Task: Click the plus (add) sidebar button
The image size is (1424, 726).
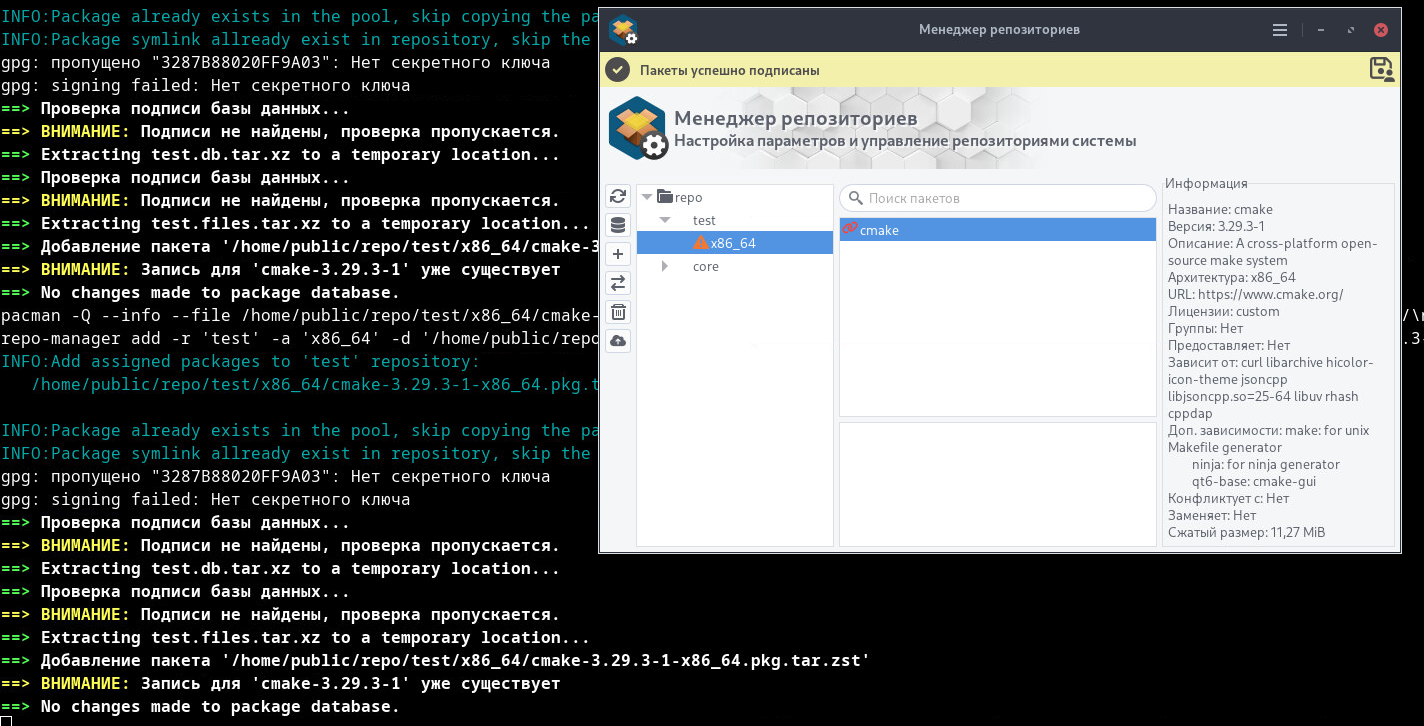Action: point(618,254)
